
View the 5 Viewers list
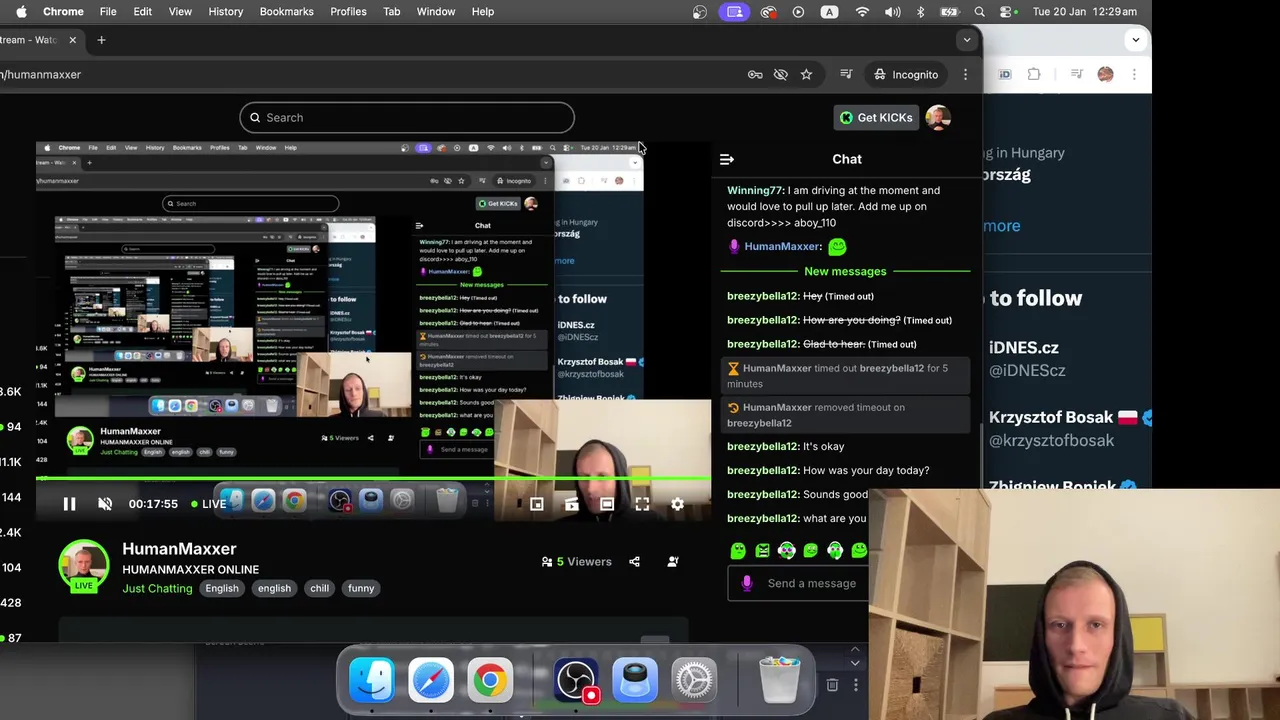576,562
